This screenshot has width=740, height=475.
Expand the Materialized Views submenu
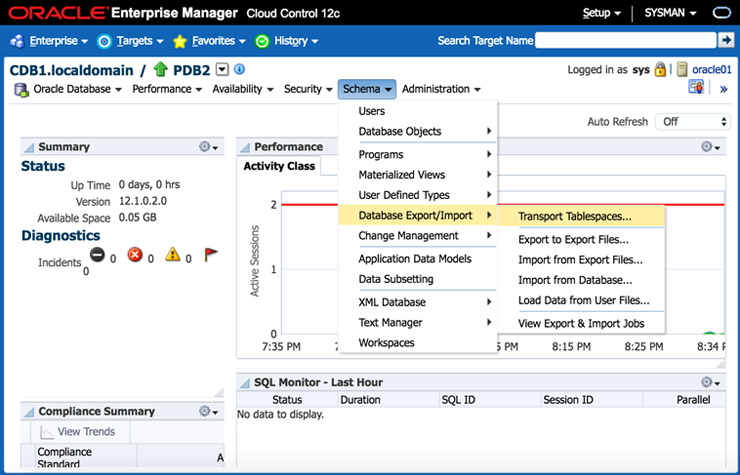[418, 175]
